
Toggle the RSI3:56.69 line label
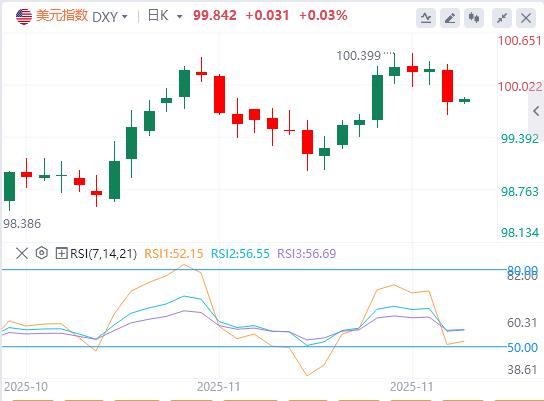pos(307,254)
